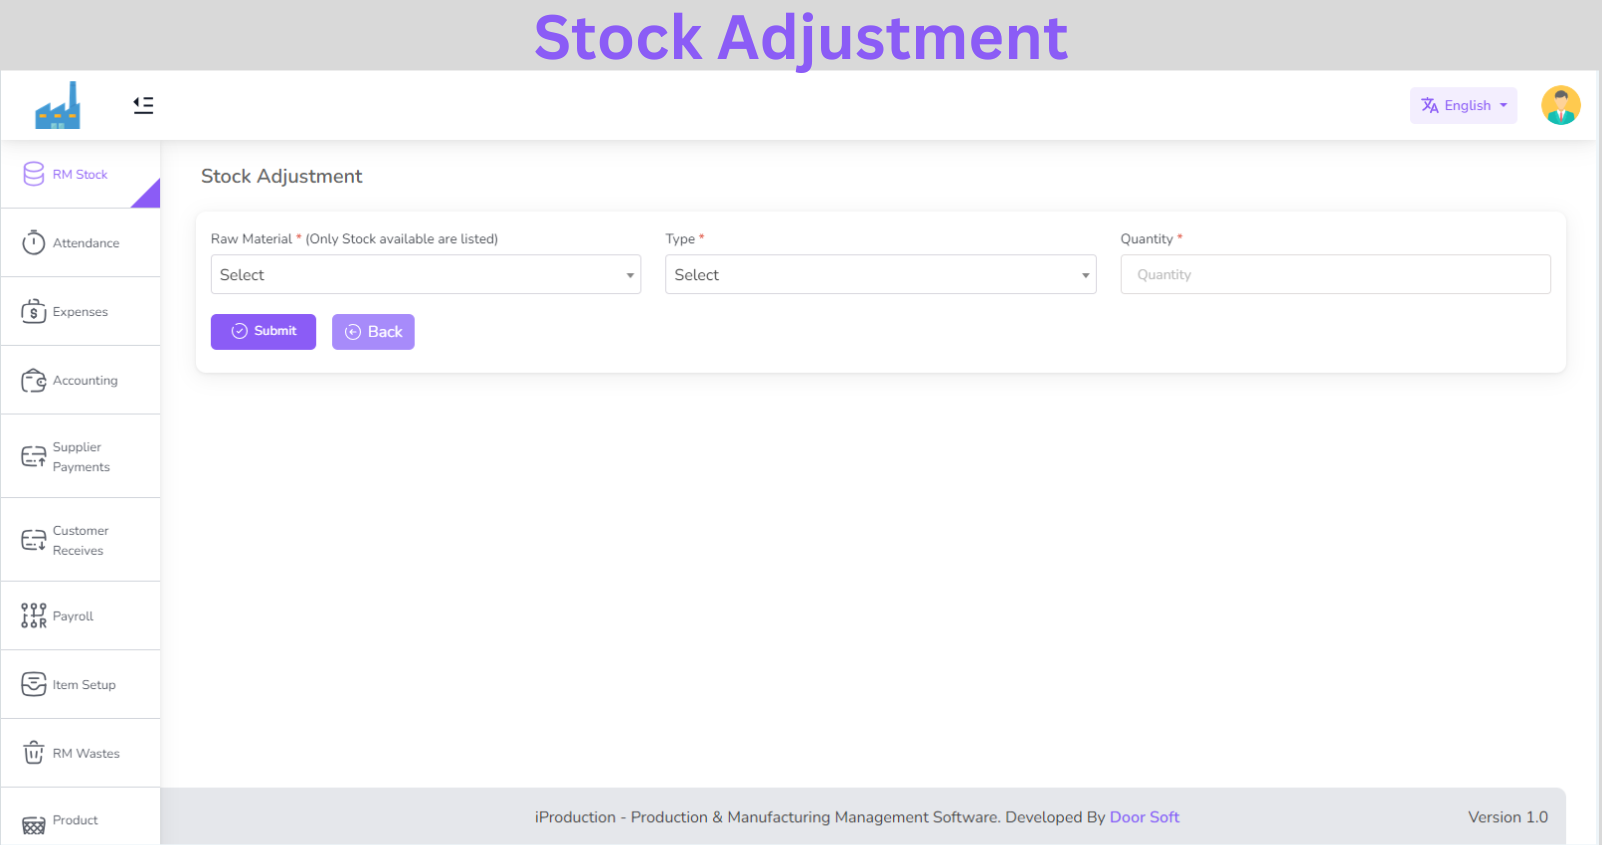The width and height of the screenshot is (1602, 845).
Task: Open Attendance via the clock icon
Action: (x=34, y=243)
